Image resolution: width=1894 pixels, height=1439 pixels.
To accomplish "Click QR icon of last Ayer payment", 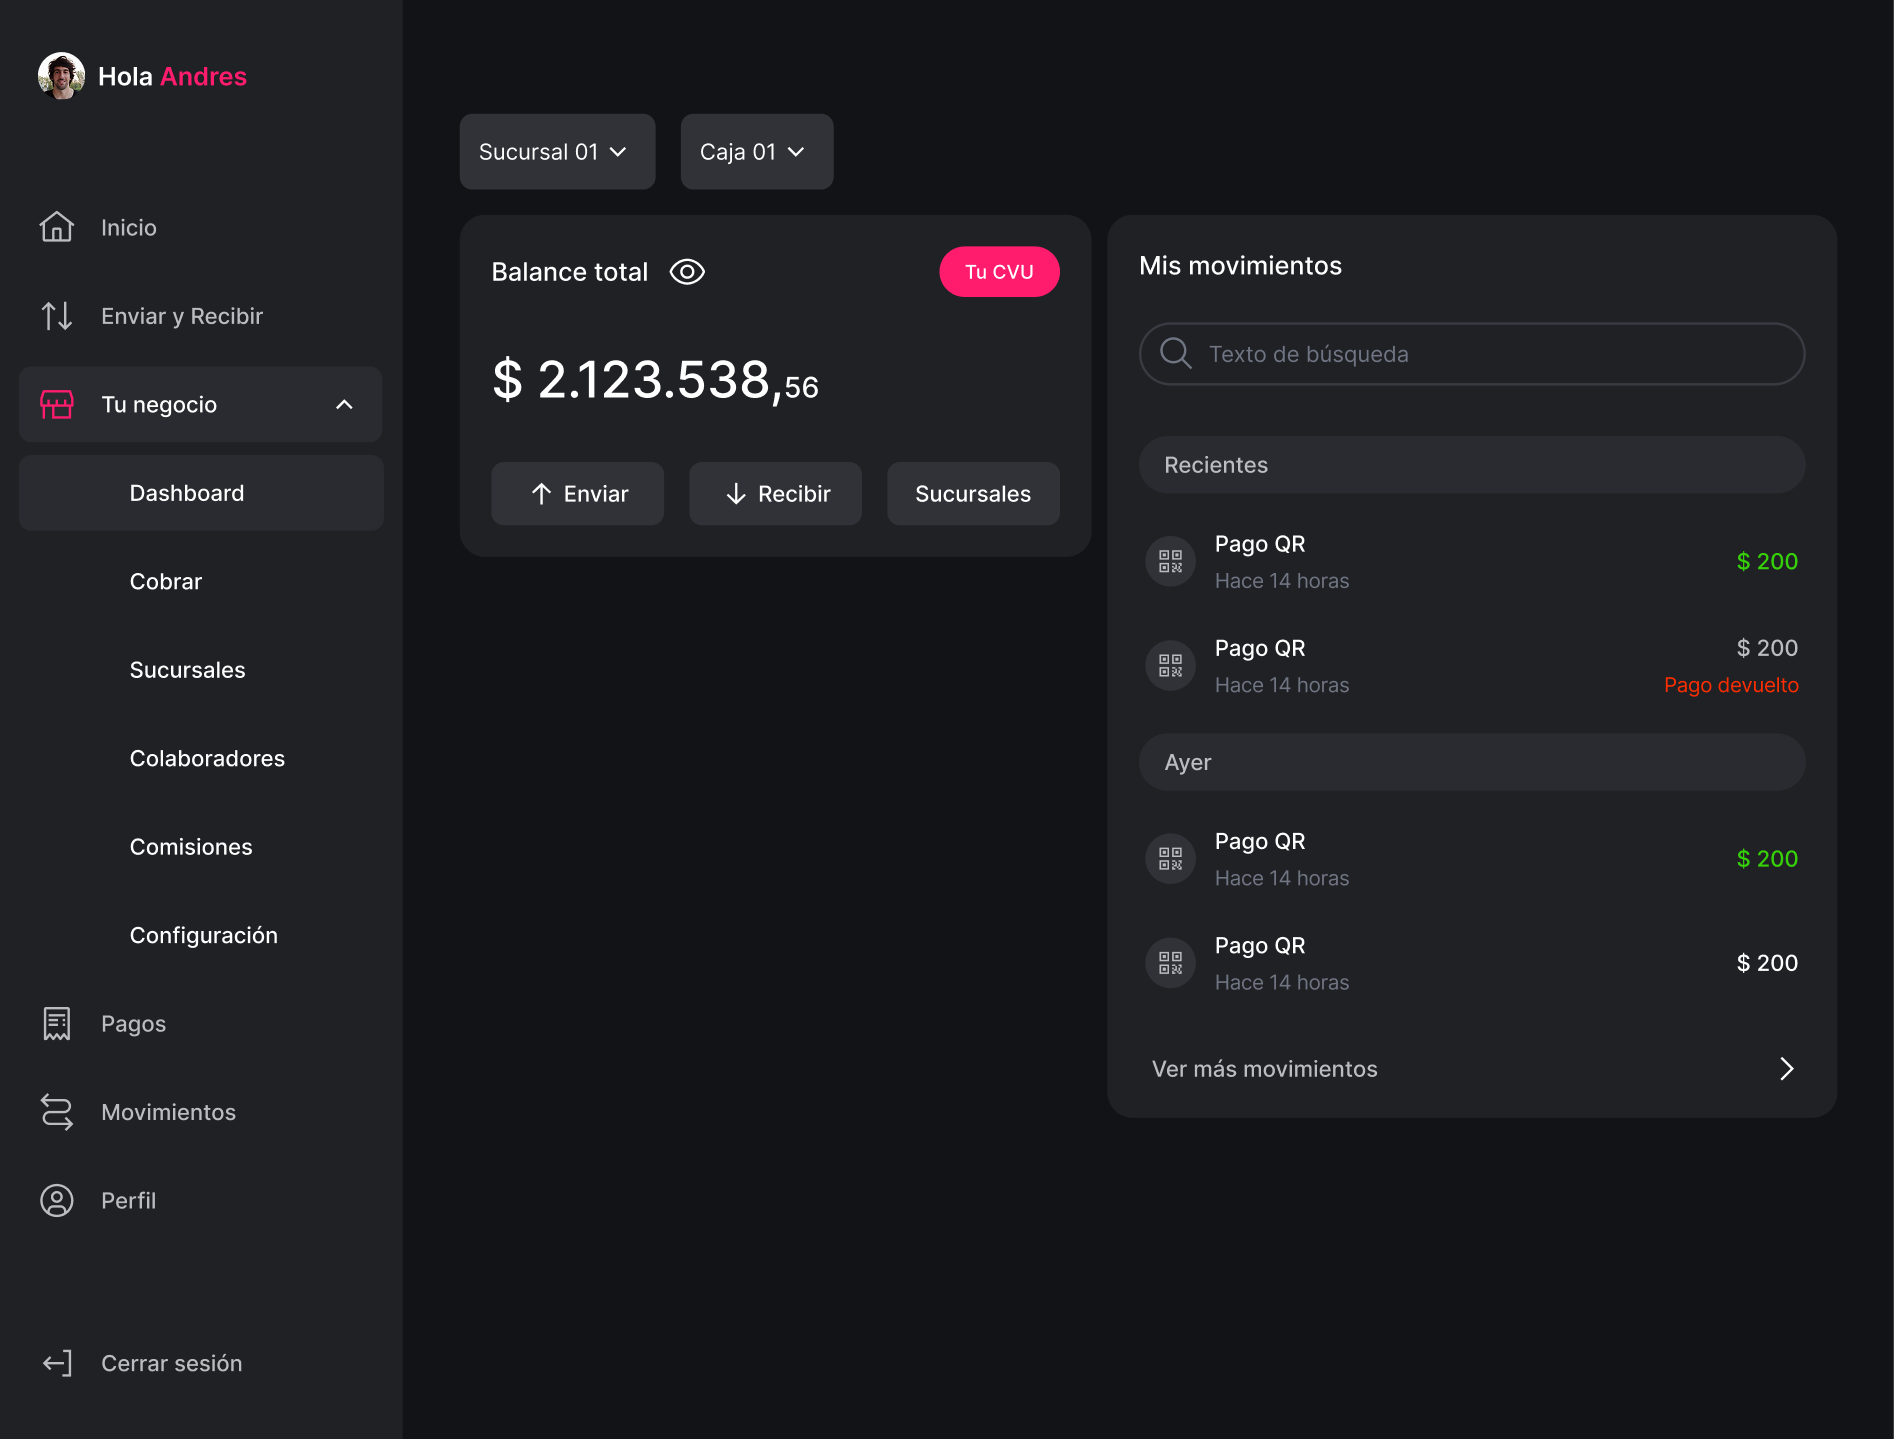I will (x=1170, y=963).
